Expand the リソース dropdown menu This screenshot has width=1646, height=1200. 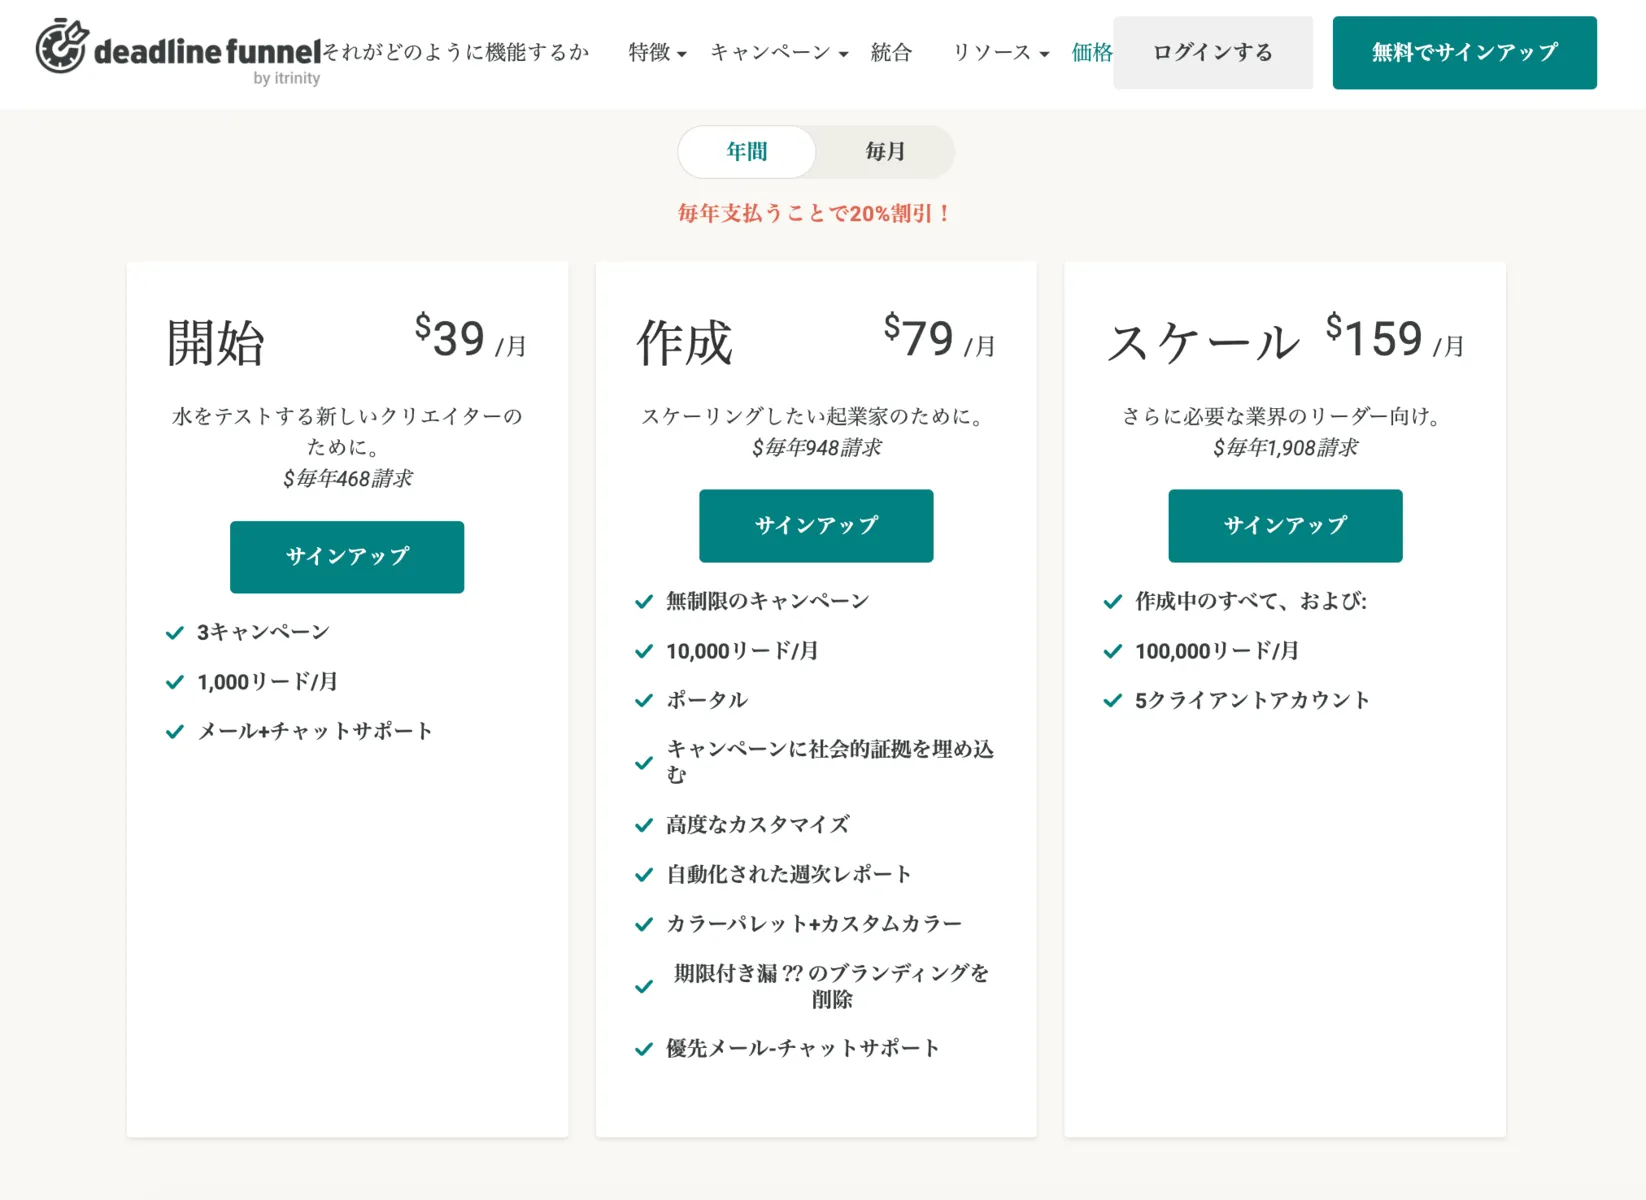1000,53
